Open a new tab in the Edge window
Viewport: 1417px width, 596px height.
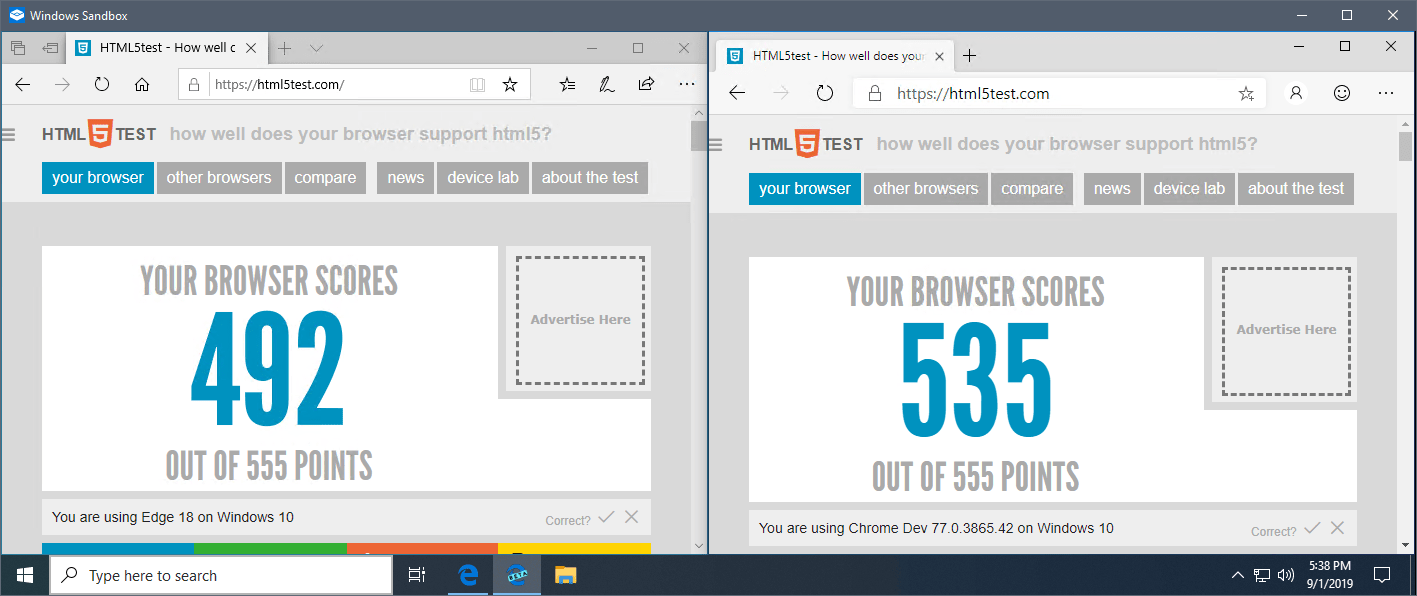(x=285, y=48)
